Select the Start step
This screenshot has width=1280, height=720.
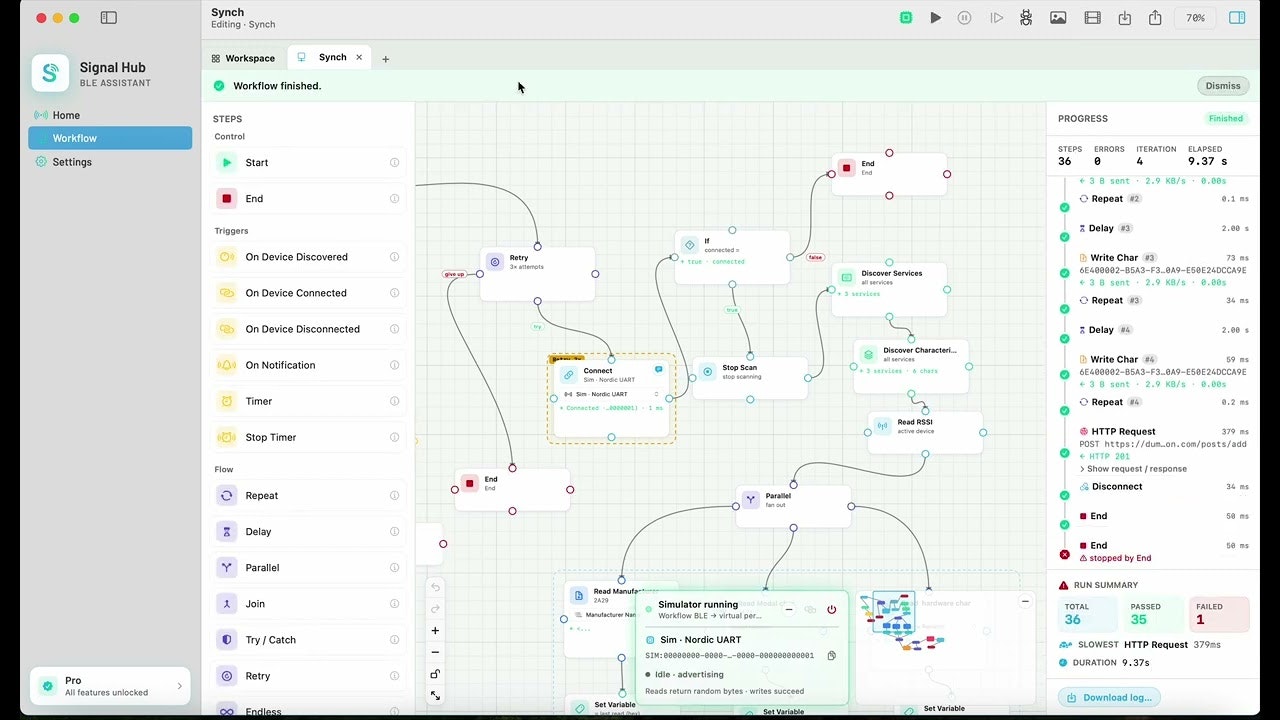pyautogui.click(x=310, y=162)
